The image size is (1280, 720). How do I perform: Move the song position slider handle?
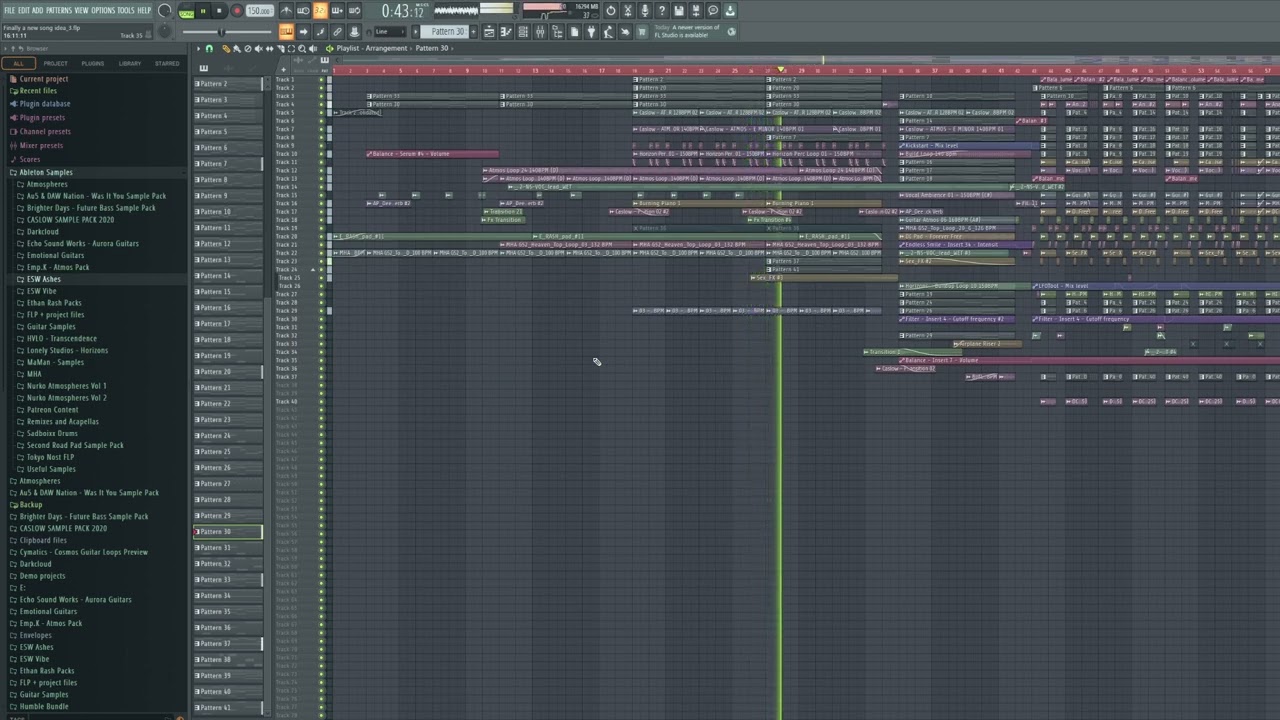click(x=221, y=32)
